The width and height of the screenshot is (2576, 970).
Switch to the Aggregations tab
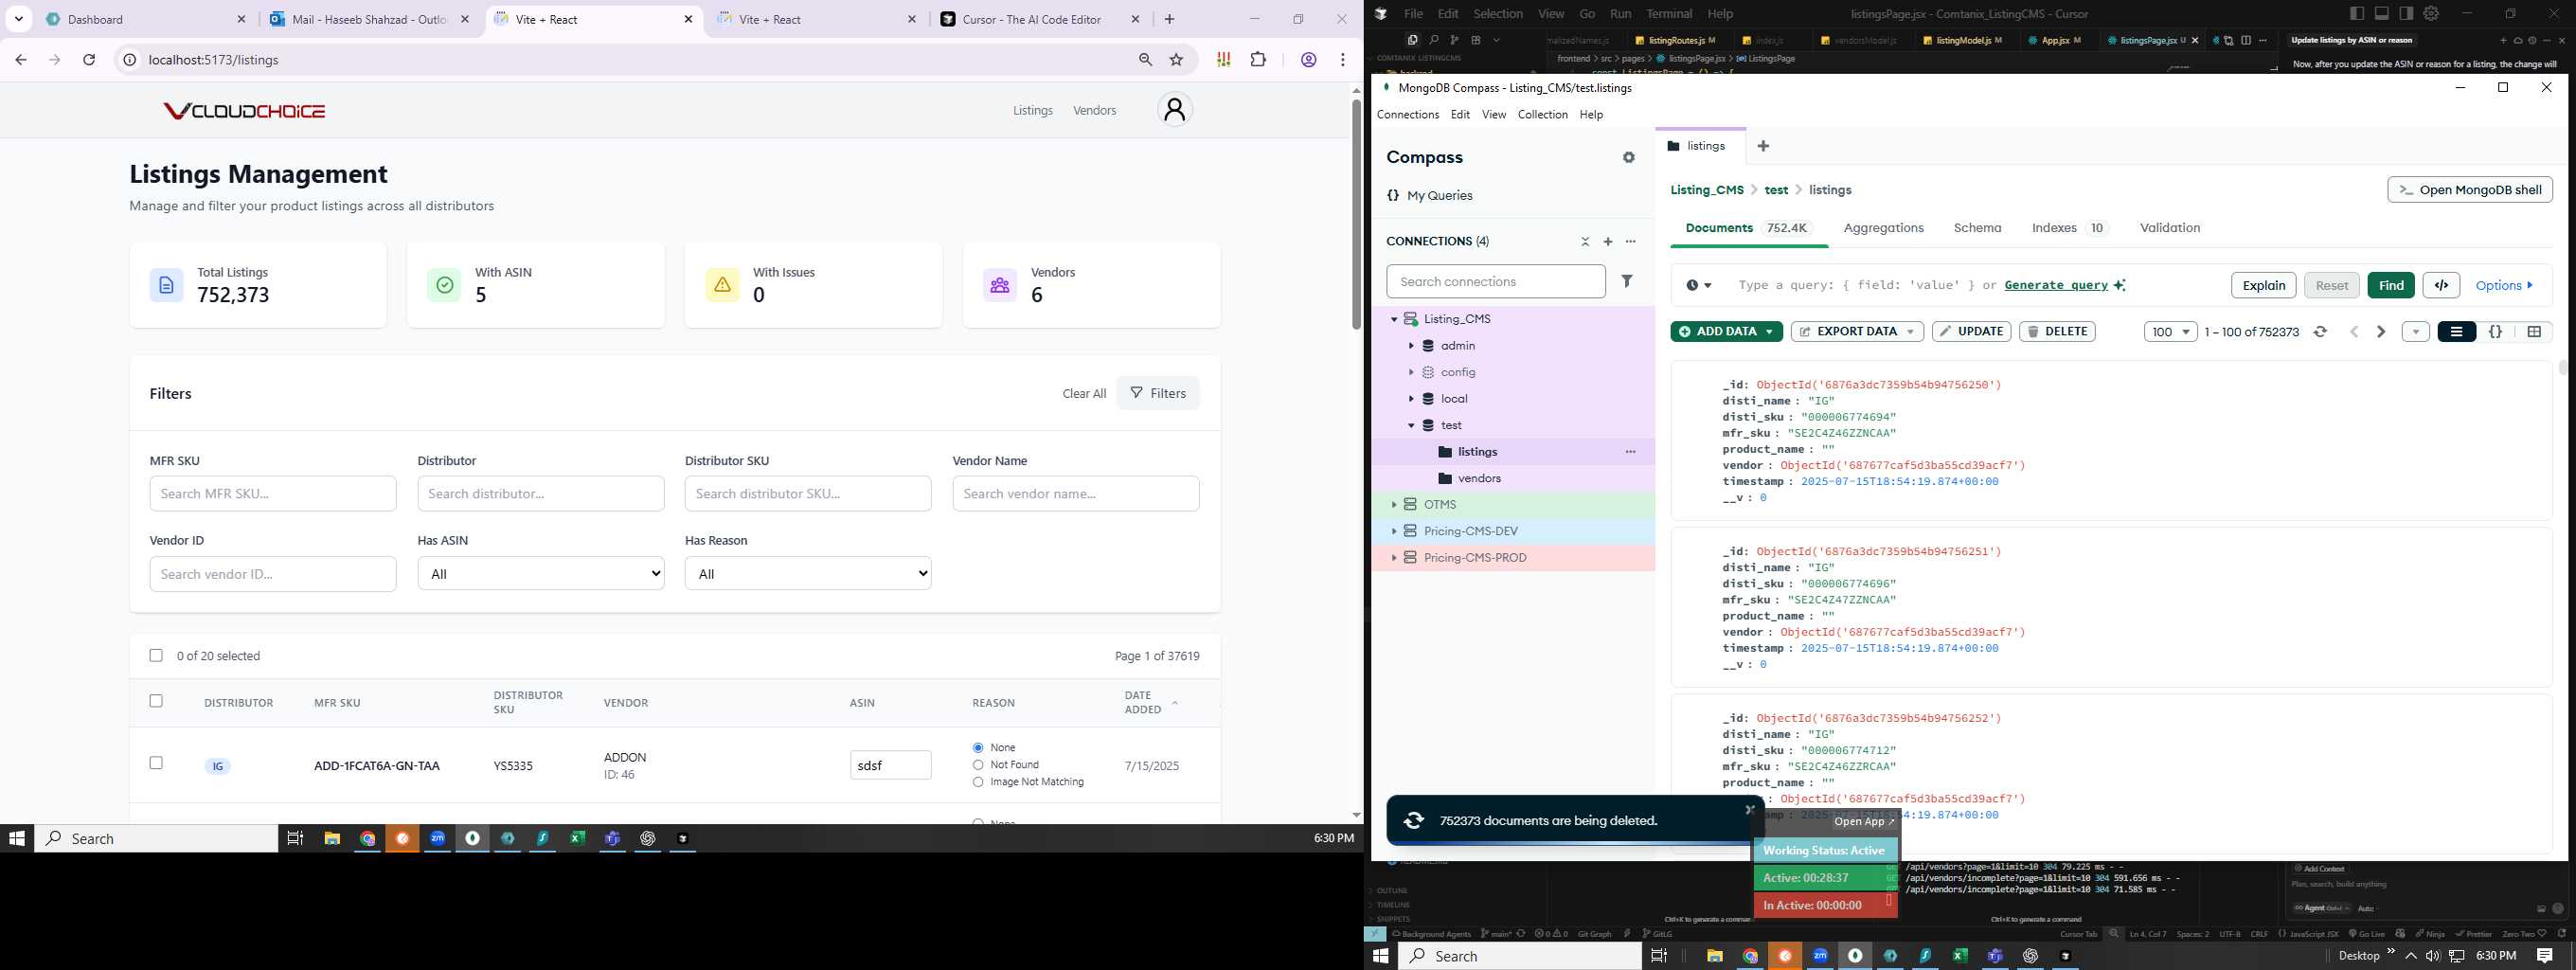(x=1883, y=228)
